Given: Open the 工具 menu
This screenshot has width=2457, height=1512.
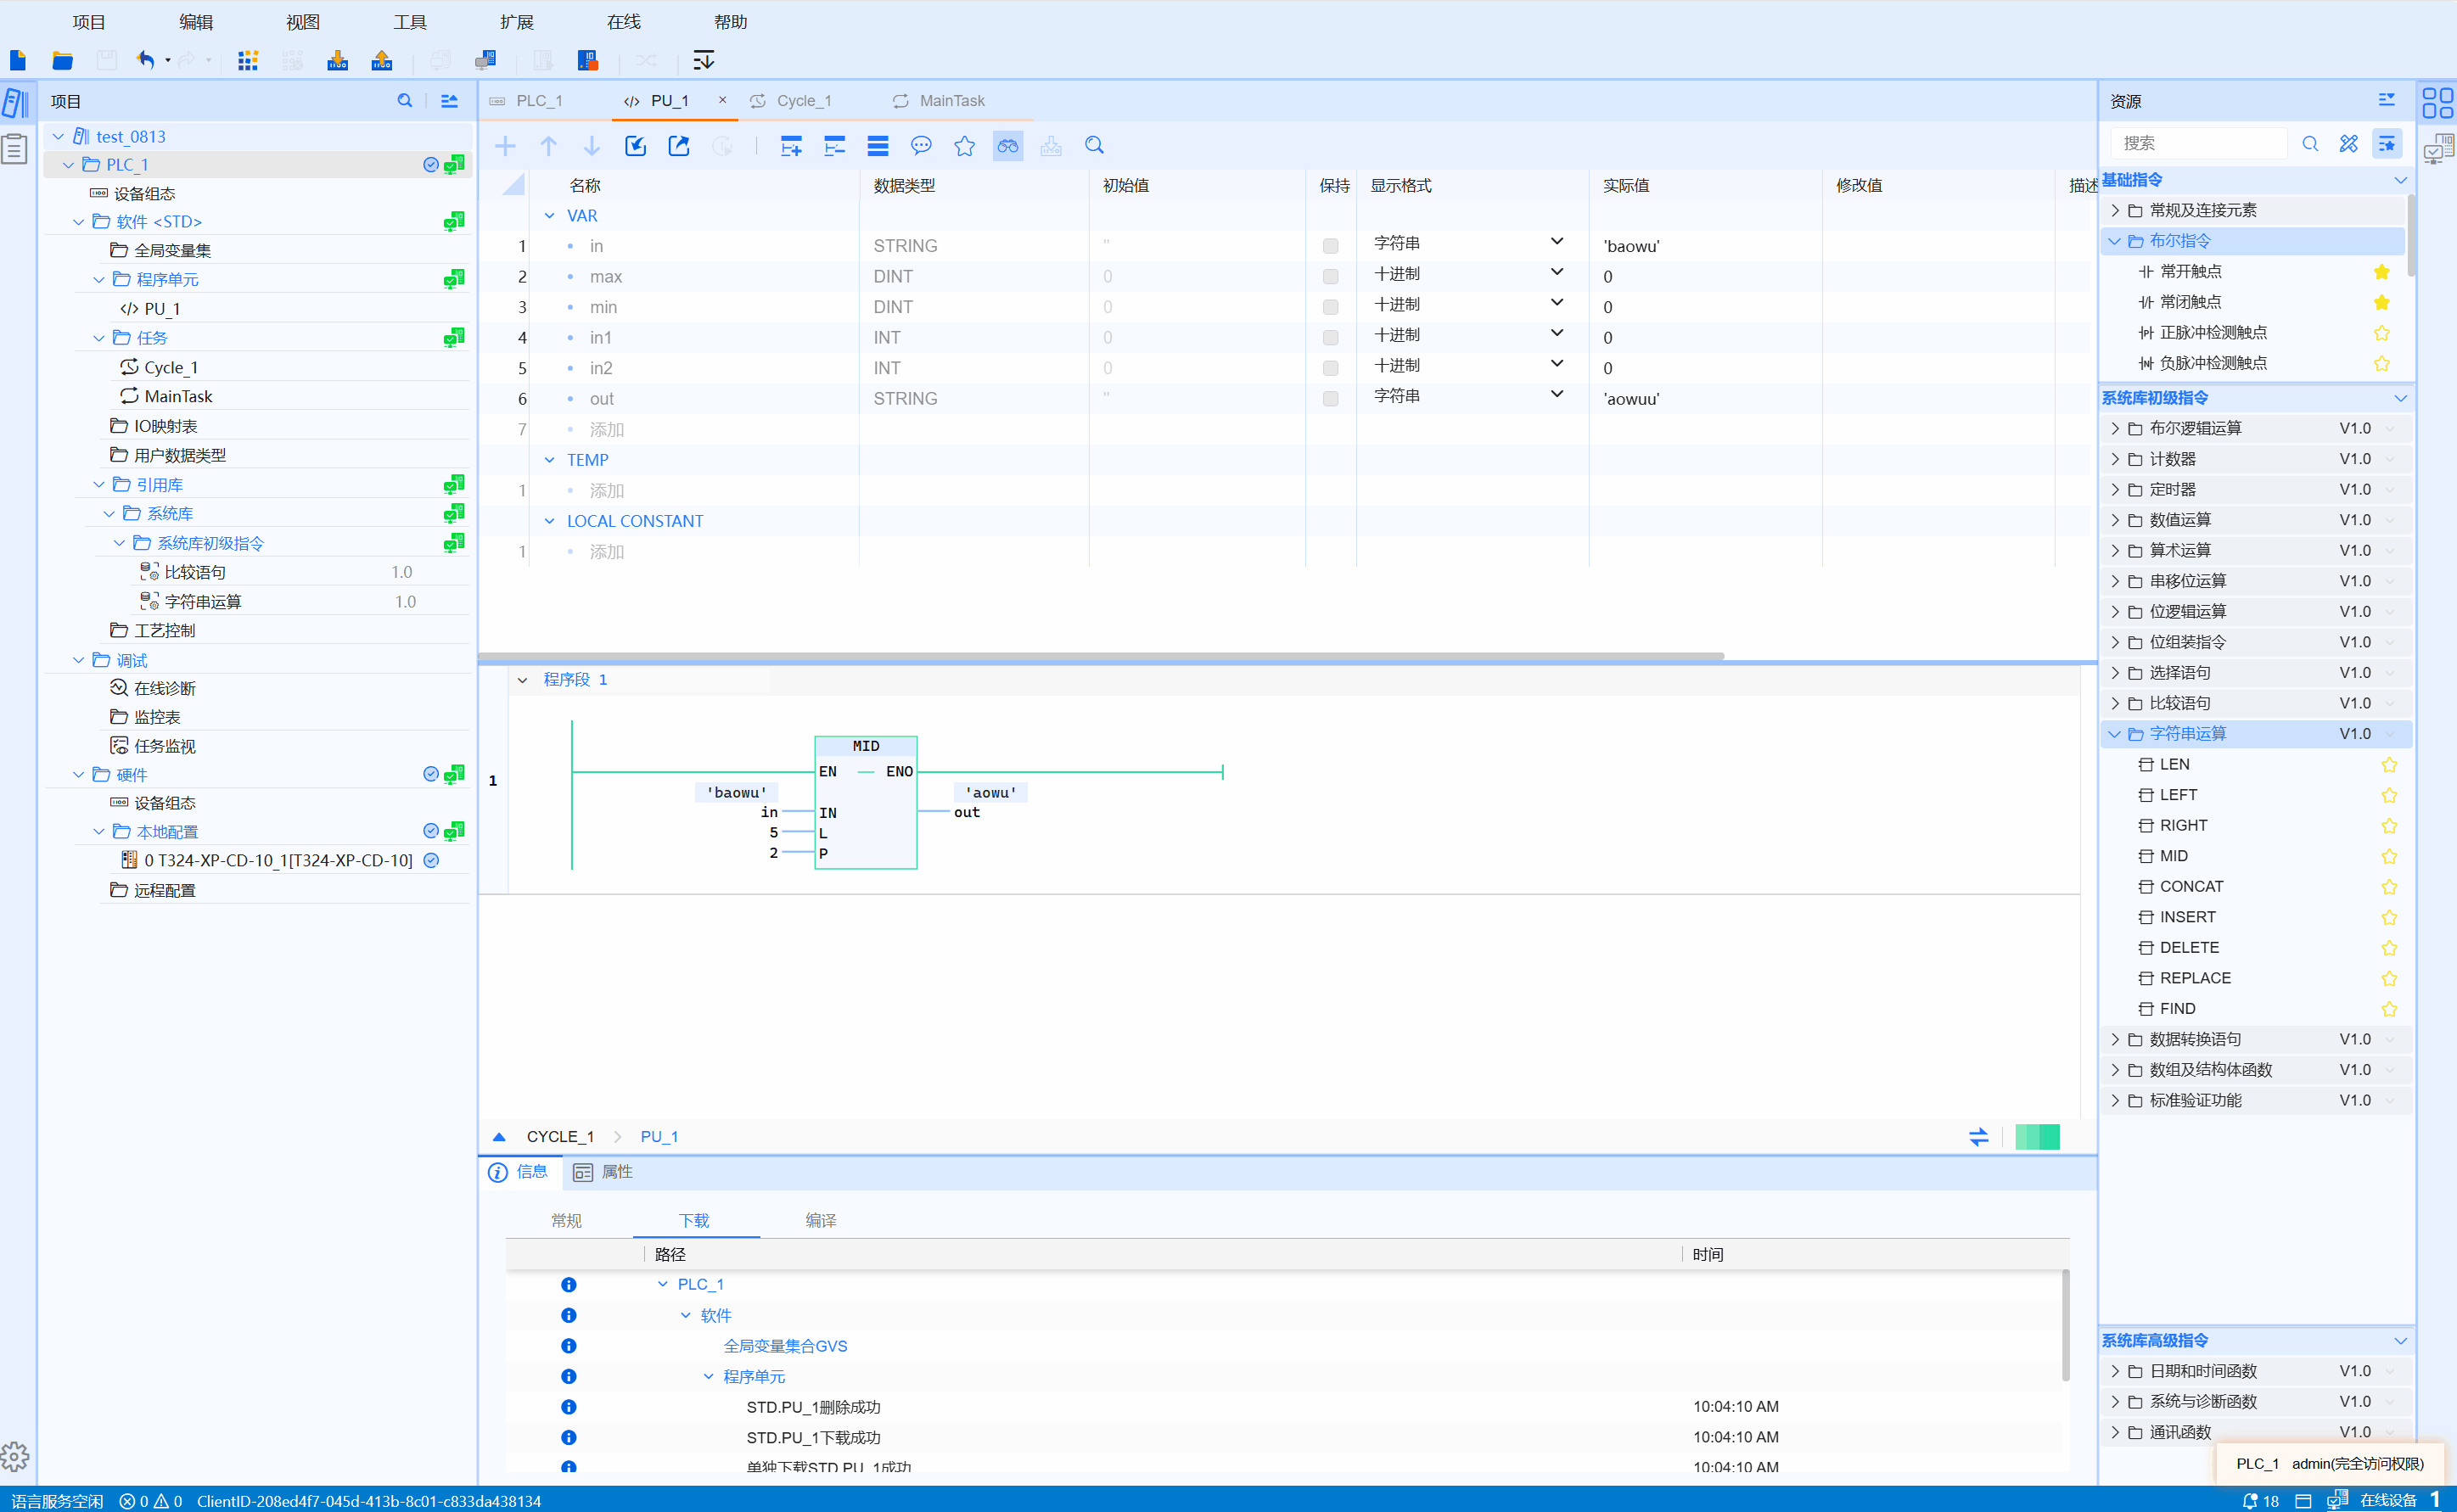Looking at the screenshot, I should (409, 22).
